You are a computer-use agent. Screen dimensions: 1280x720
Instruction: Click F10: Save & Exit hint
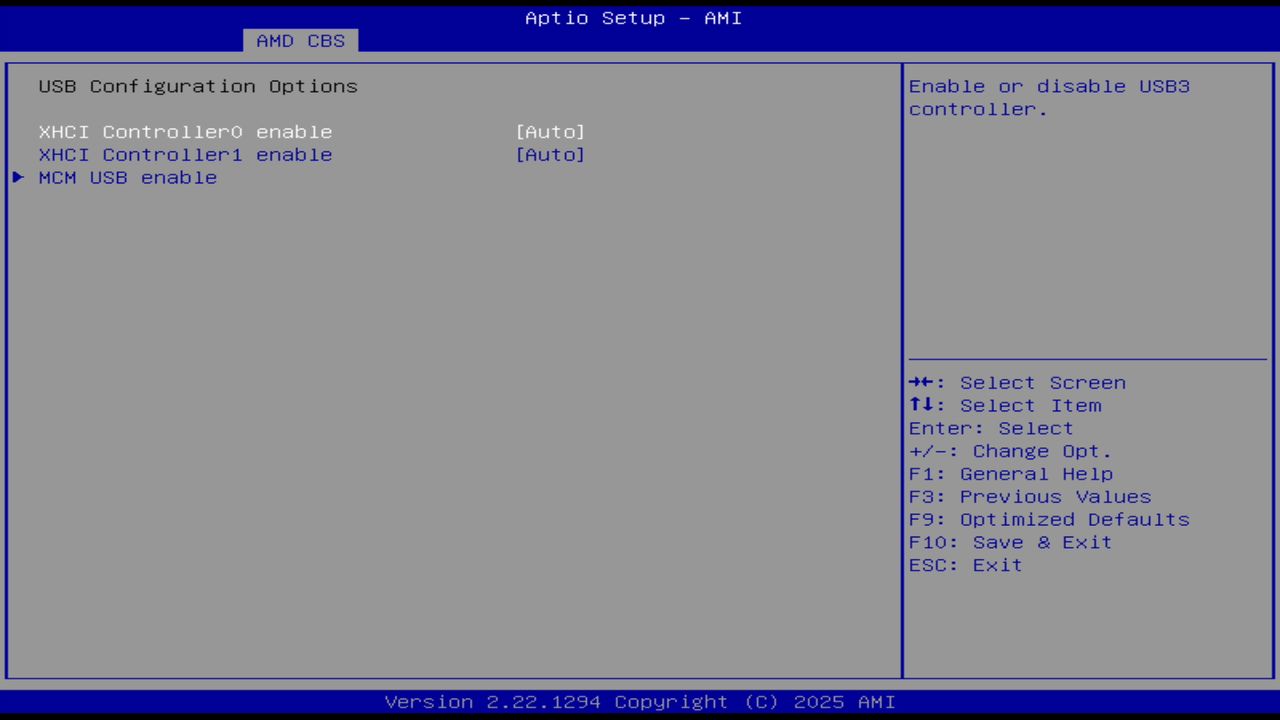1010,543
